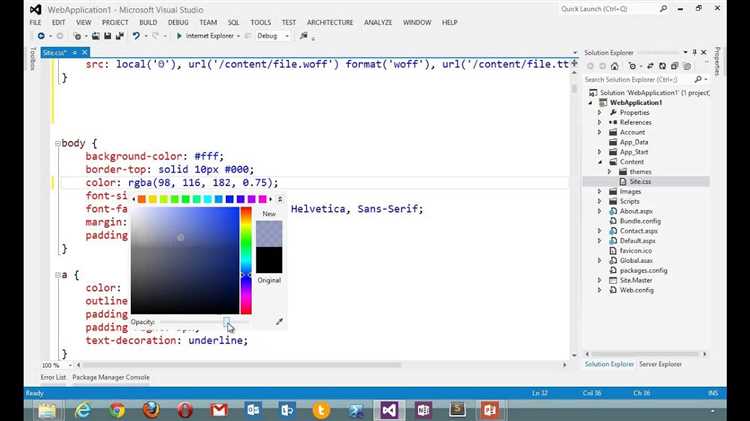Switch to the Server Explorer tab
The image size is (750, 421).
coord(661,364)
